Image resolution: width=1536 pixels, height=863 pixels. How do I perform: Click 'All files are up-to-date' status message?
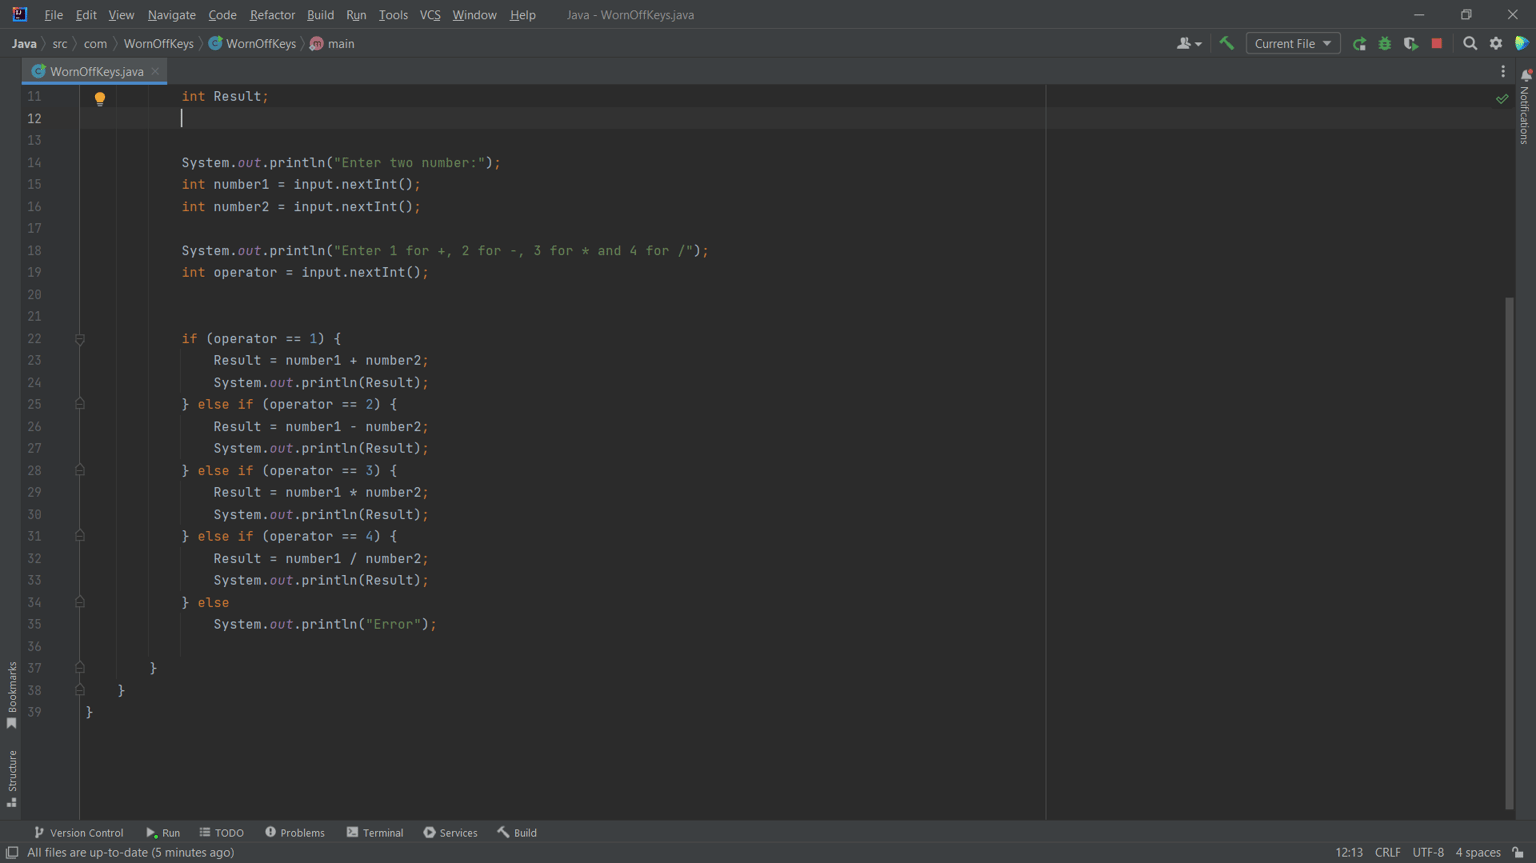(130, 853)
